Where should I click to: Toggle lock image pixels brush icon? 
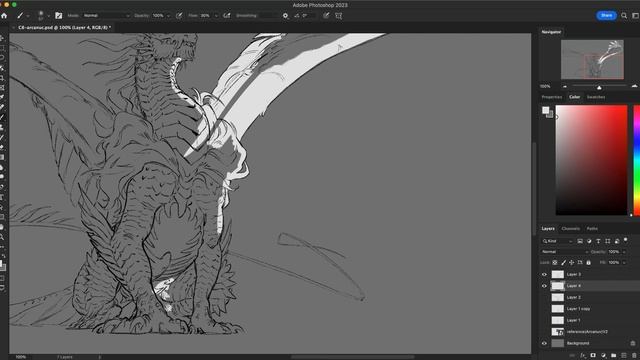point(563,262)
